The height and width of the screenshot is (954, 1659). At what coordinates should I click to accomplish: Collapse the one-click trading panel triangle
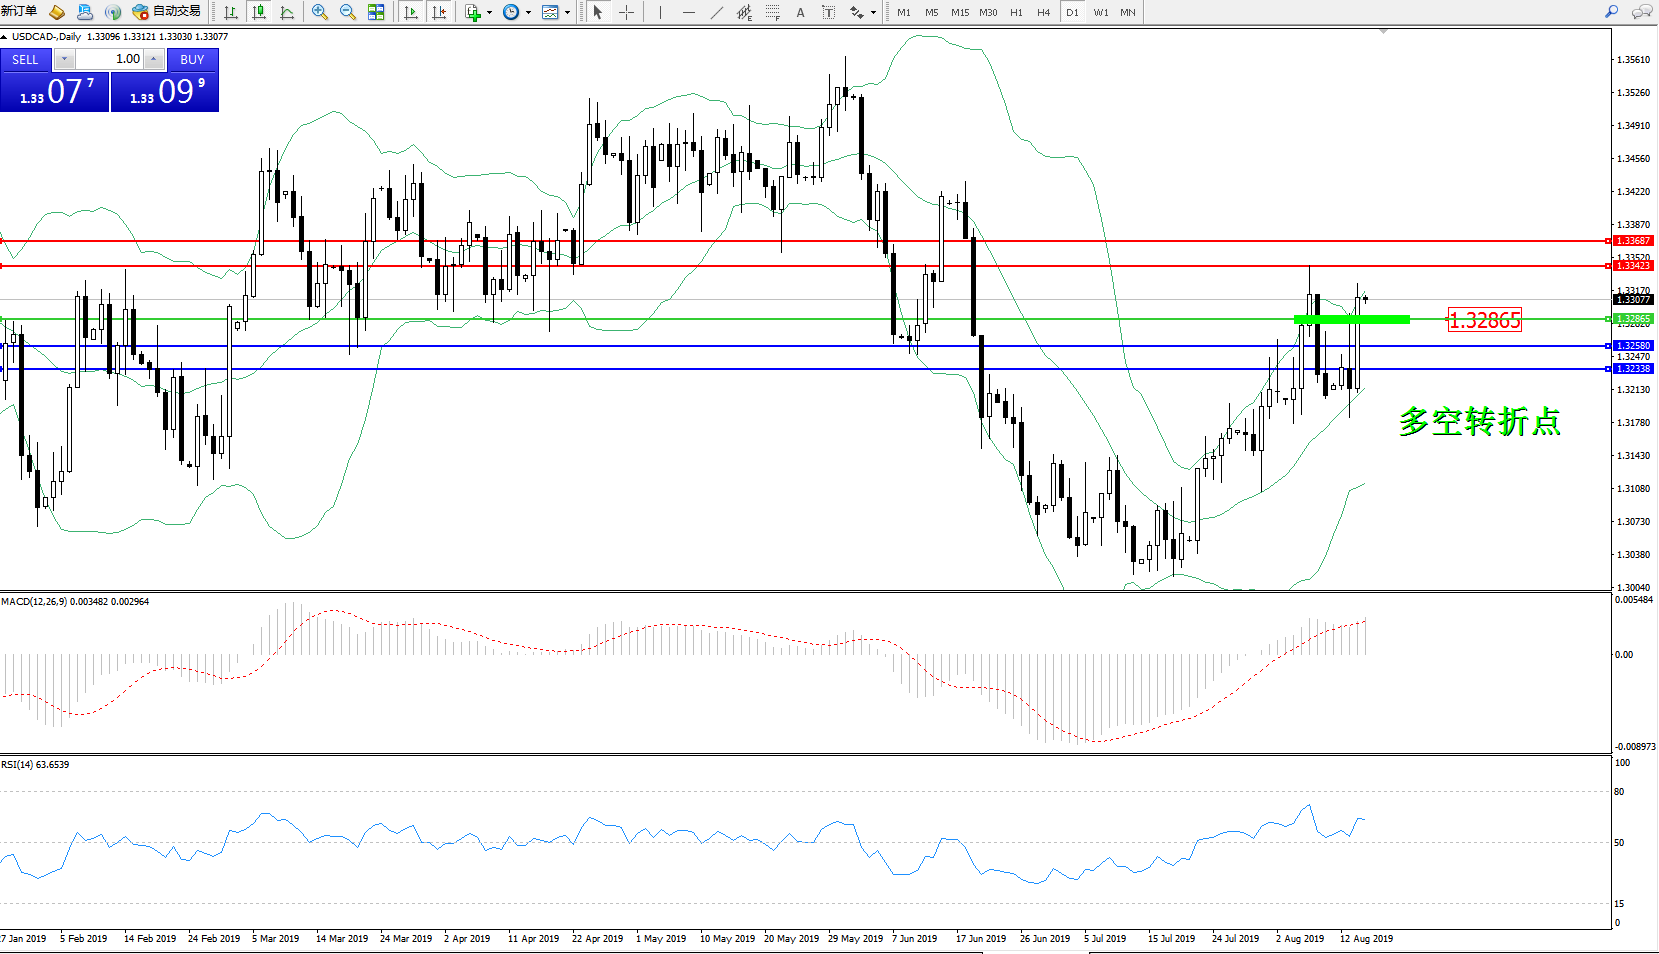[5, 37]
